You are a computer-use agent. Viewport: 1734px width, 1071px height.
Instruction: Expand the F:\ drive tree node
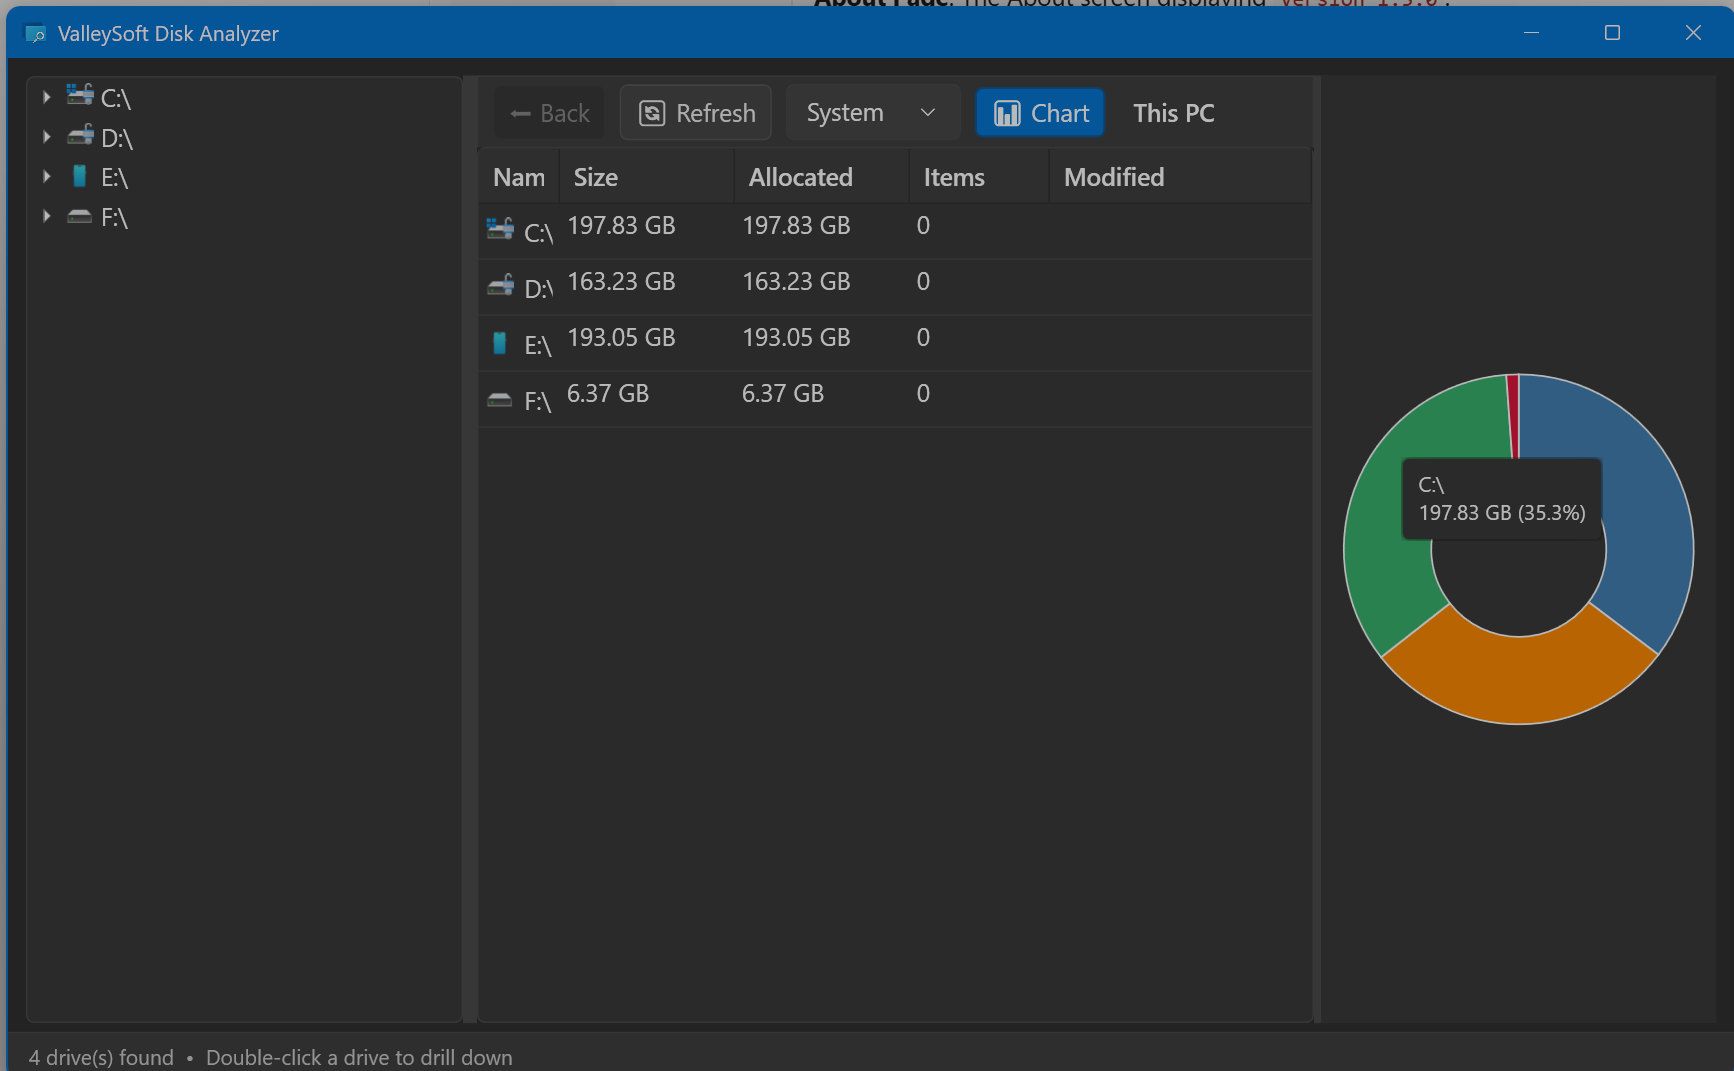[46, 216]
